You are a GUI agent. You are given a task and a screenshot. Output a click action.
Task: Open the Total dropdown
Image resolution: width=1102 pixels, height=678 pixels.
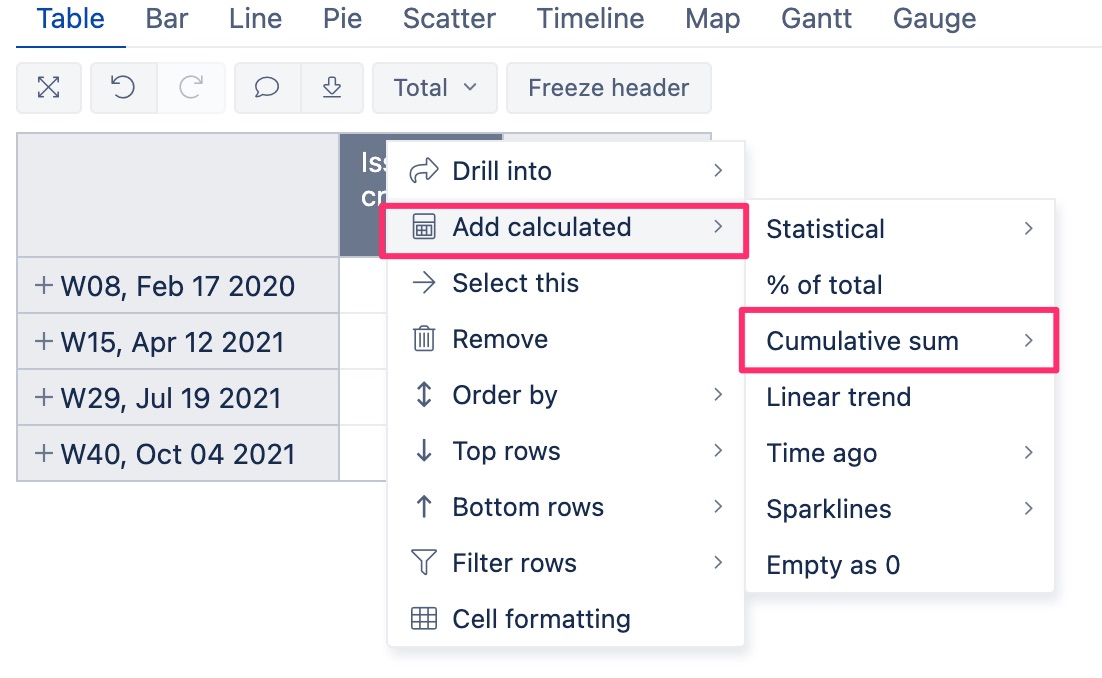(435, 88)
